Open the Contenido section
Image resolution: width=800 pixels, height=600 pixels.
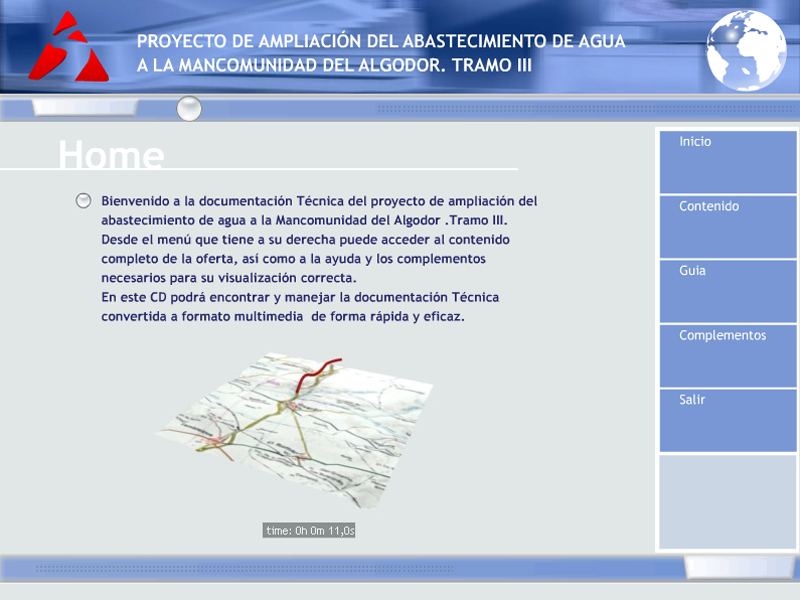point(728,227)
